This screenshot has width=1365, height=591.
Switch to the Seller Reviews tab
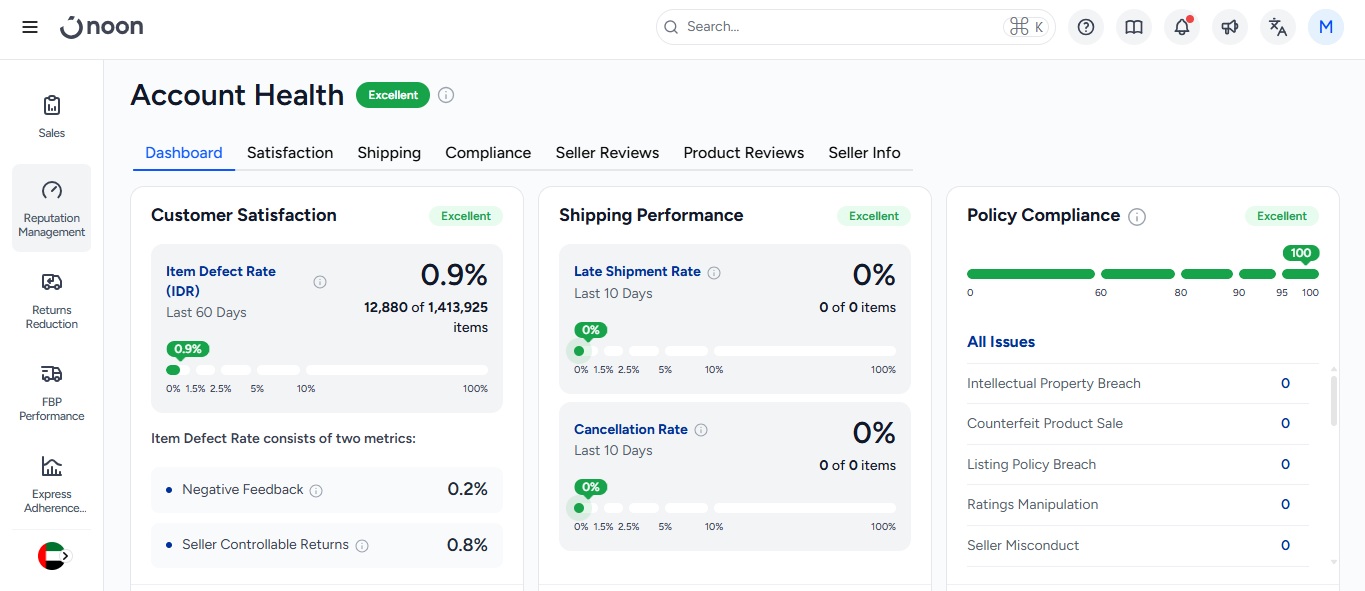click(607, 153)
